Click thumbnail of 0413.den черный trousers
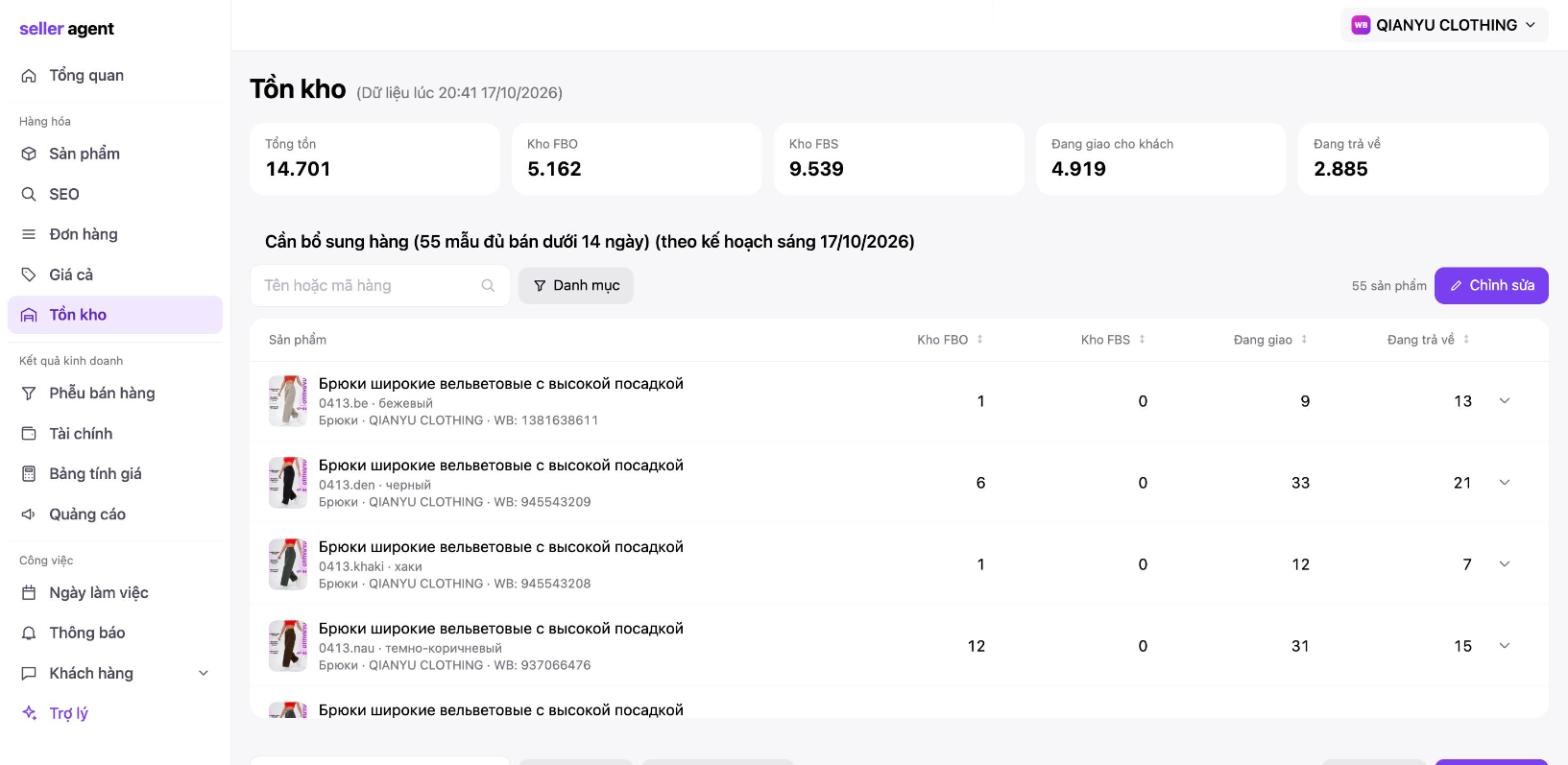 288,483
